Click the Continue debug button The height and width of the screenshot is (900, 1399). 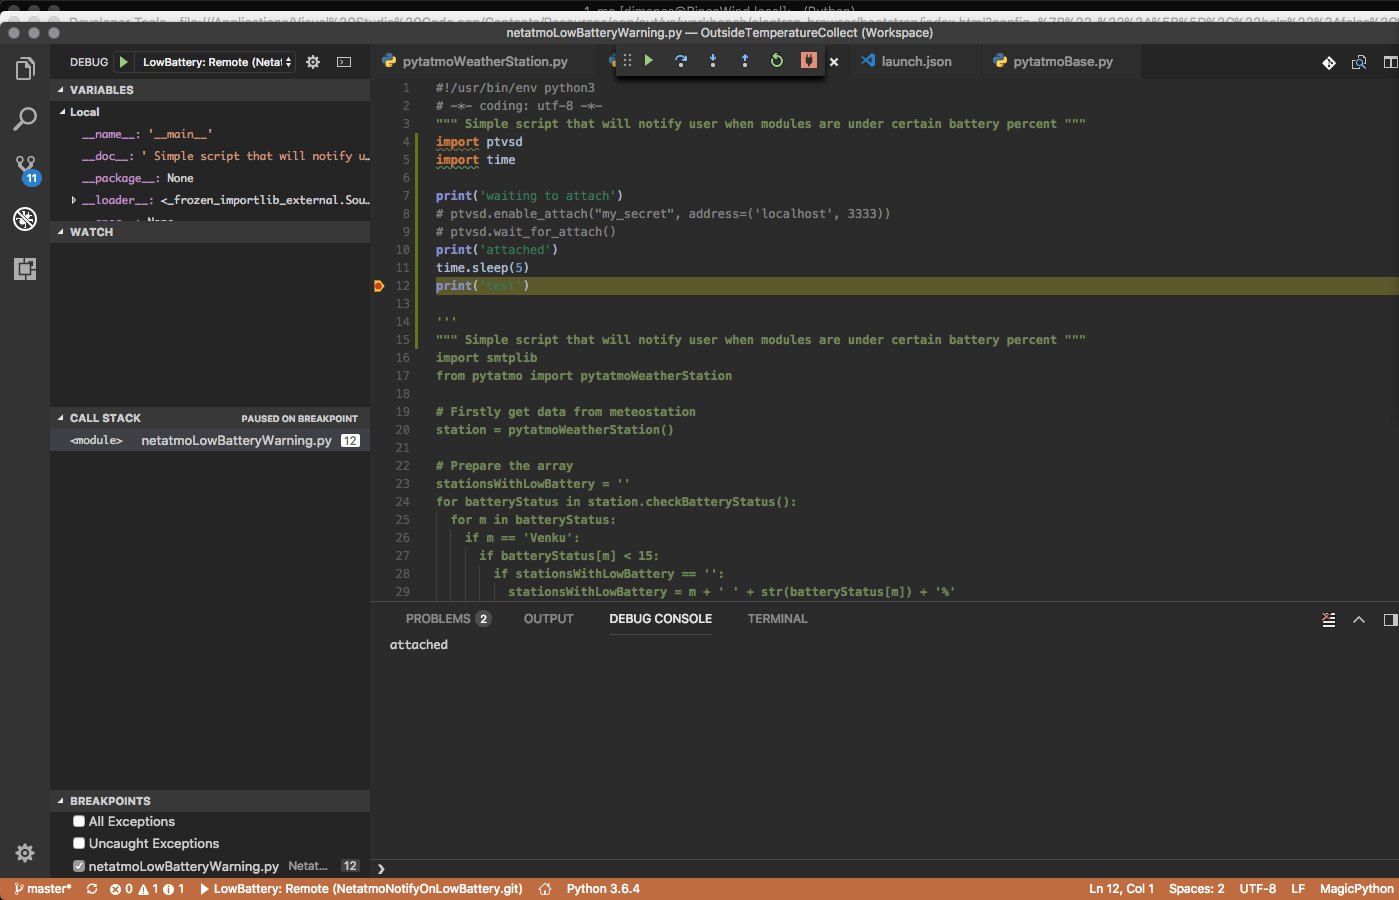click(647, 60)
